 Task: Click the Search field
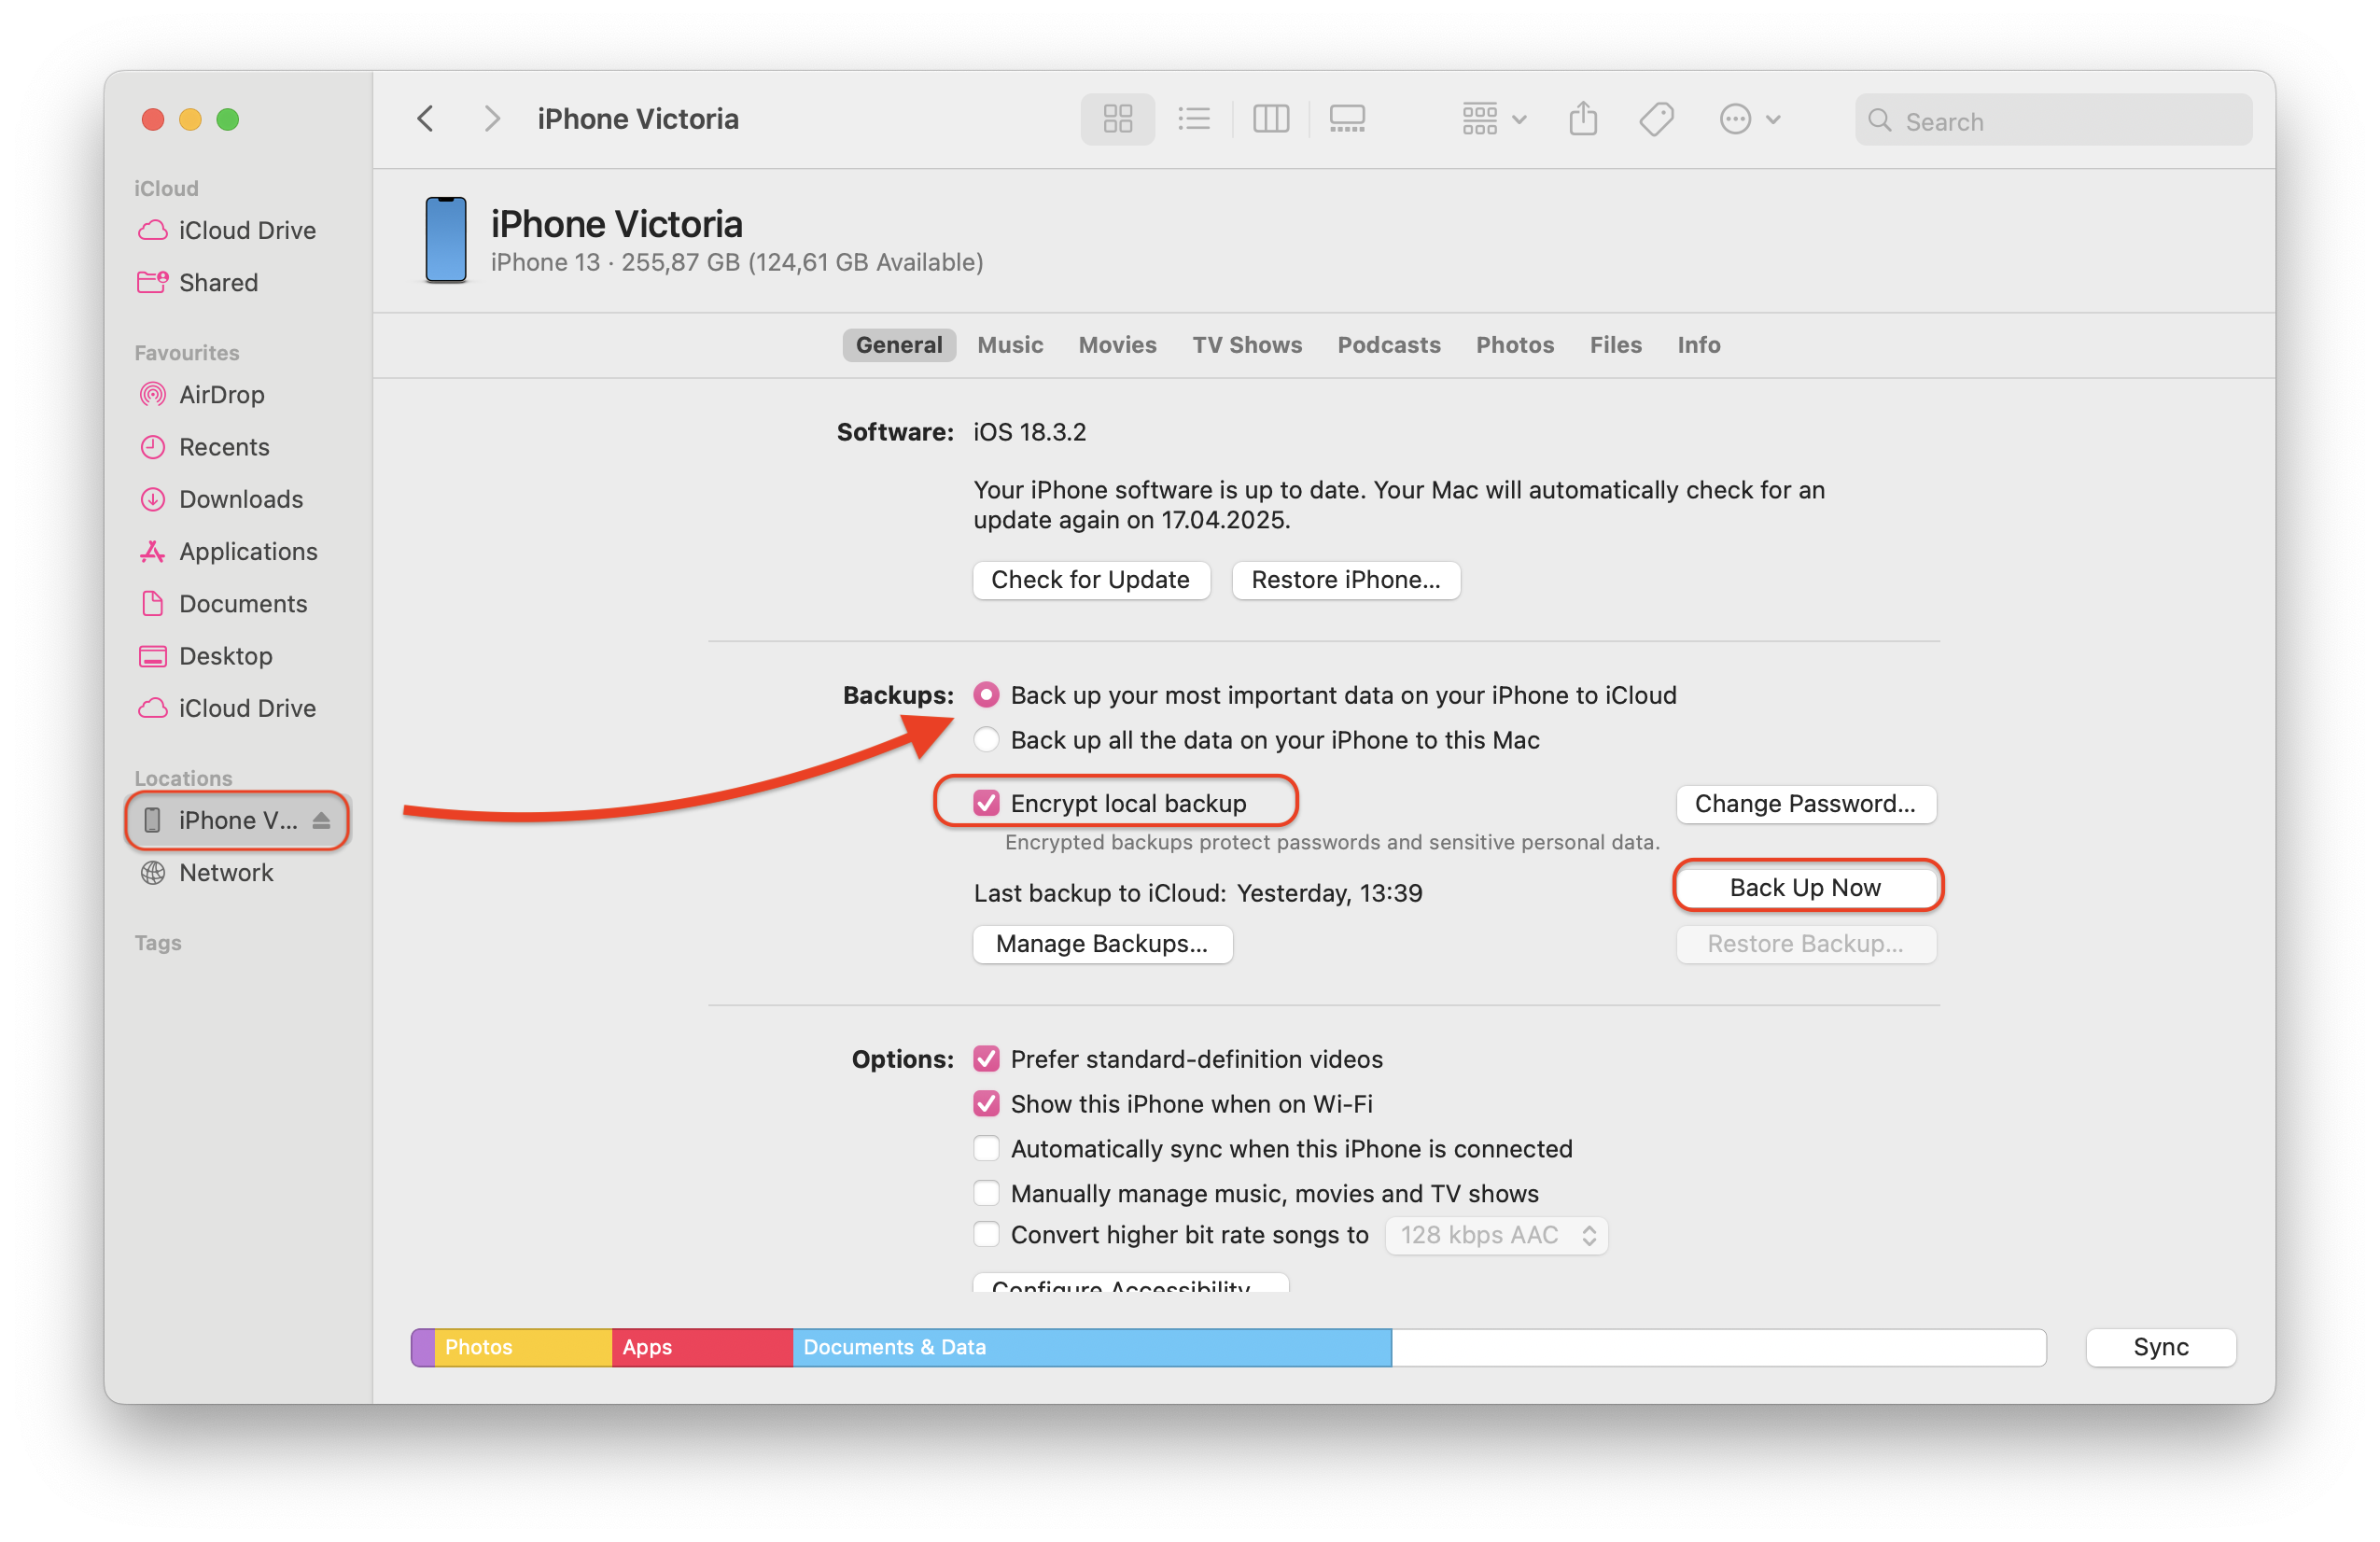point(2053,120)
